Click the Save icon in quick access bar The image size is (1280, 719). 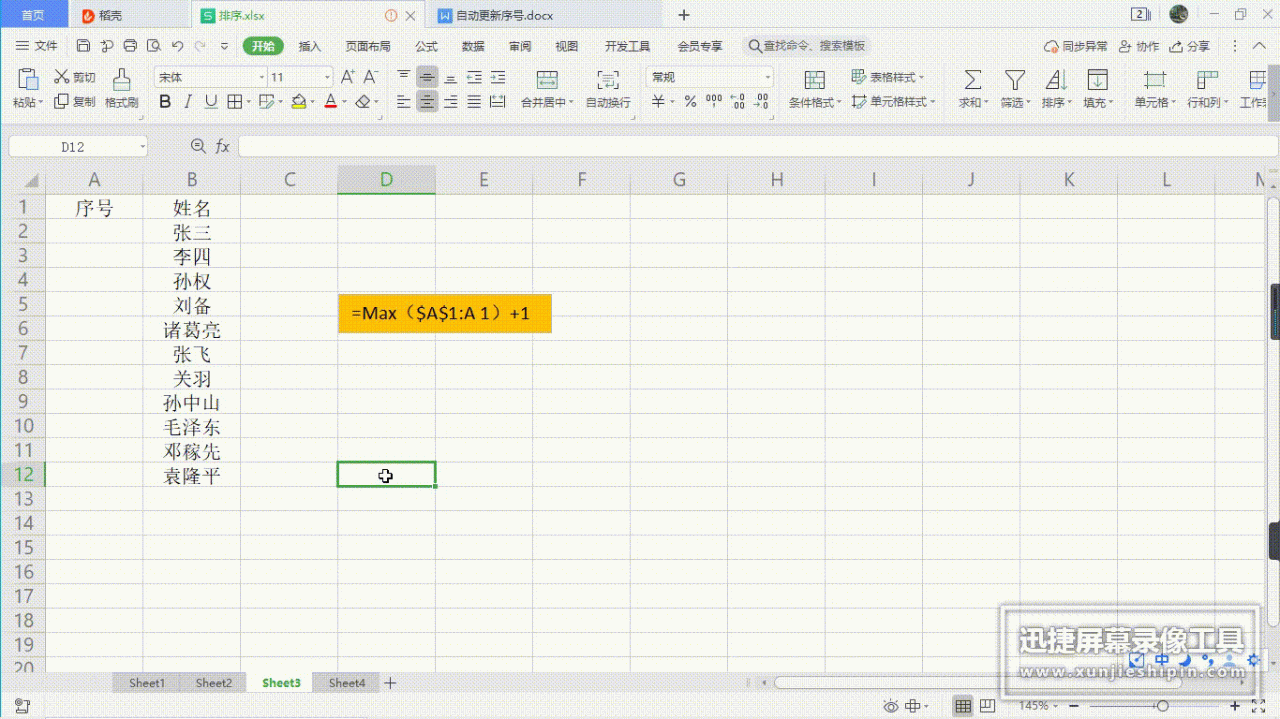[83, 46]
